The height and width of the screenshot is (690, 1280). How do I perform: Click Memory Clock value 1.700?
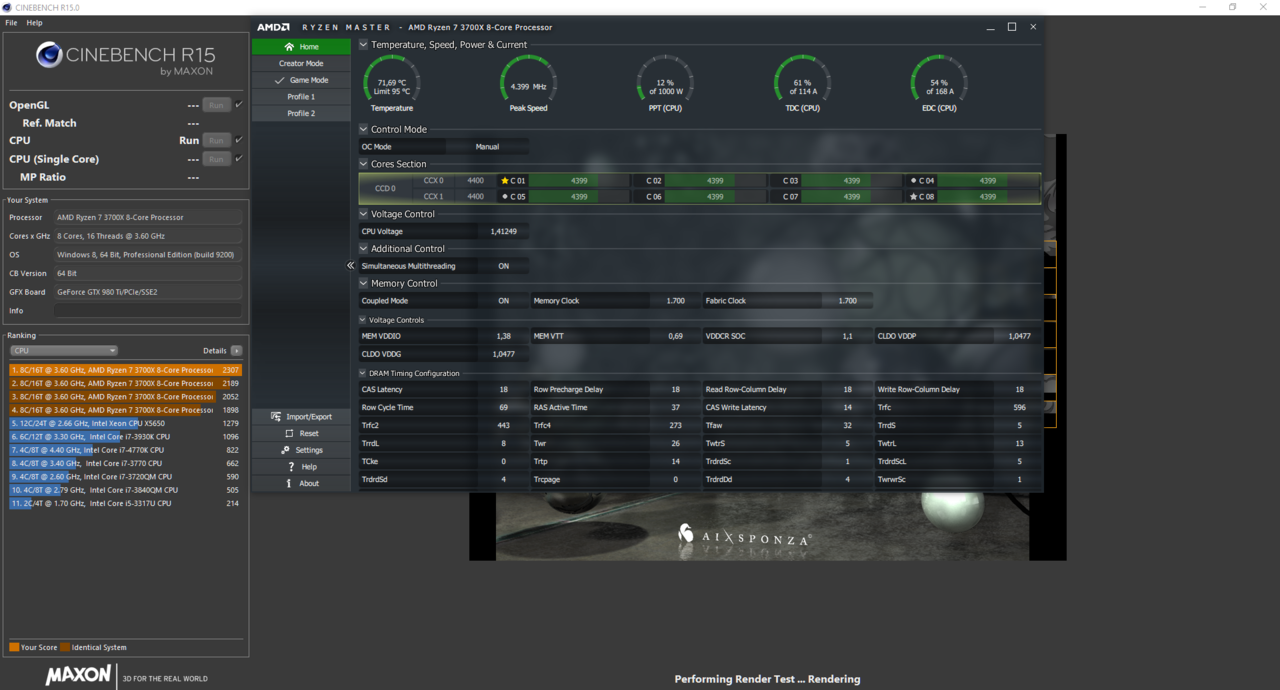(676, 300)
